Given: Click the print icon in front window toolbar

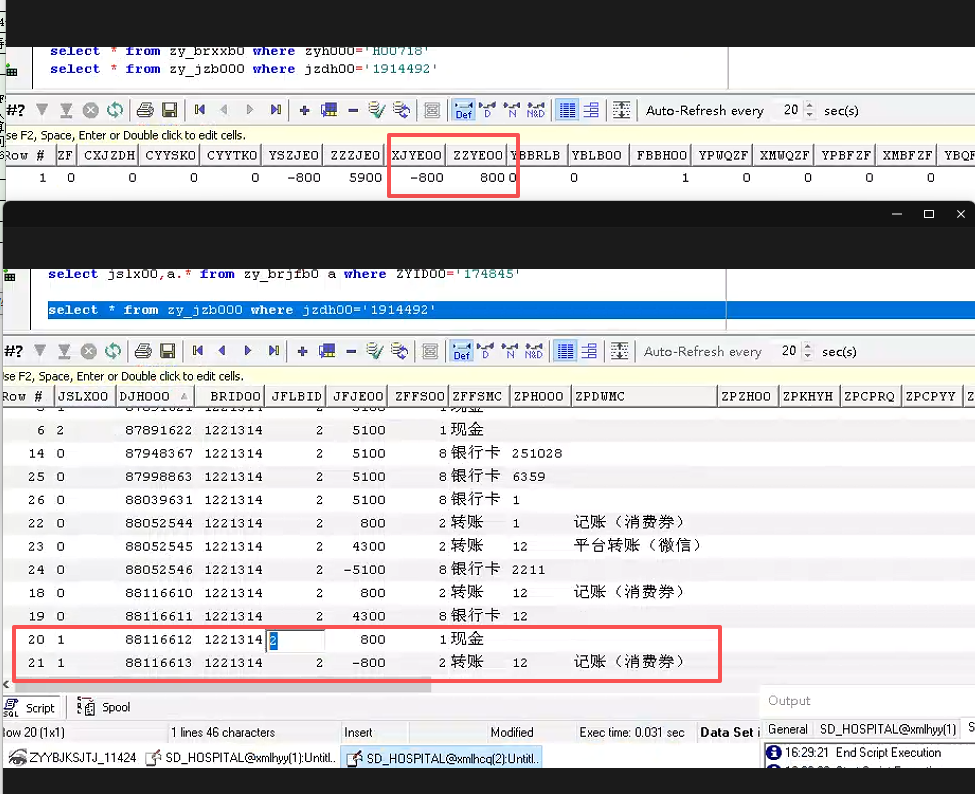Looking at the screenshot, I should 143,351.
